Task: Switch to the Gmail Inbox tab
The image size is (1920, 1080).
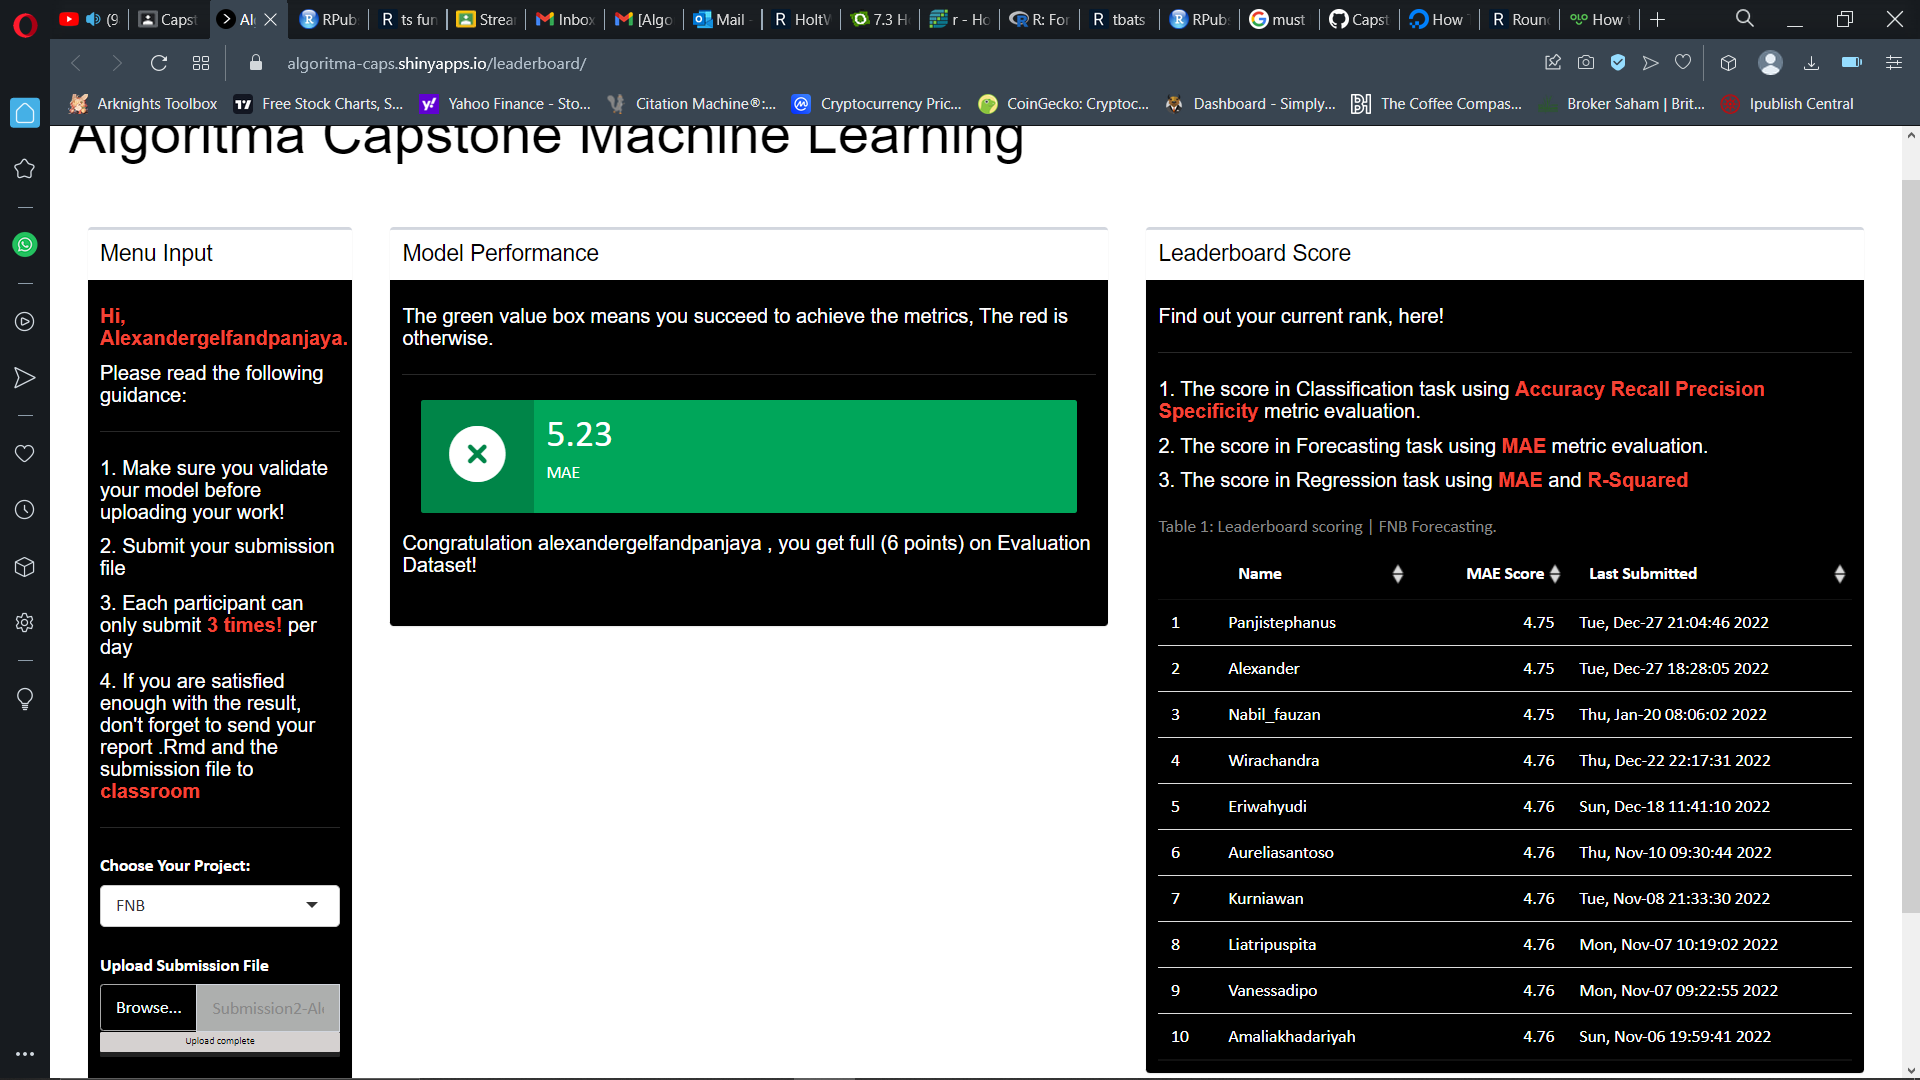Action: pos(564,18)
